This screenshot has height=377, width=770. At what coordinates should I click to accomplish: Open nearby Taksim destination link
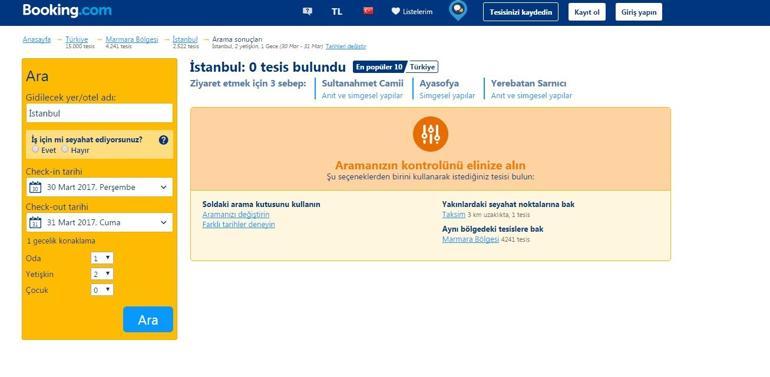[x=454, y=215]
